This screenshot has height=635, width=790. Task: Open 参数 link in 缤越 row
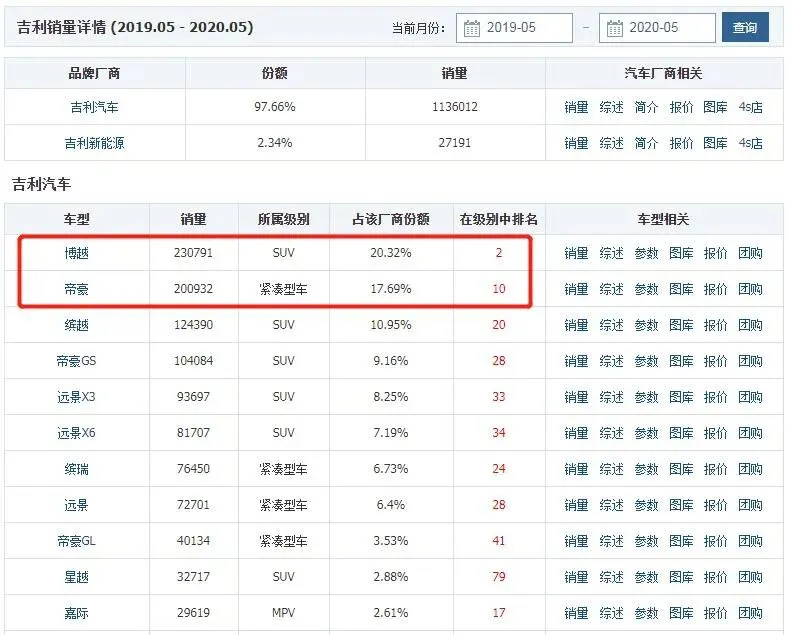[646, 325]
